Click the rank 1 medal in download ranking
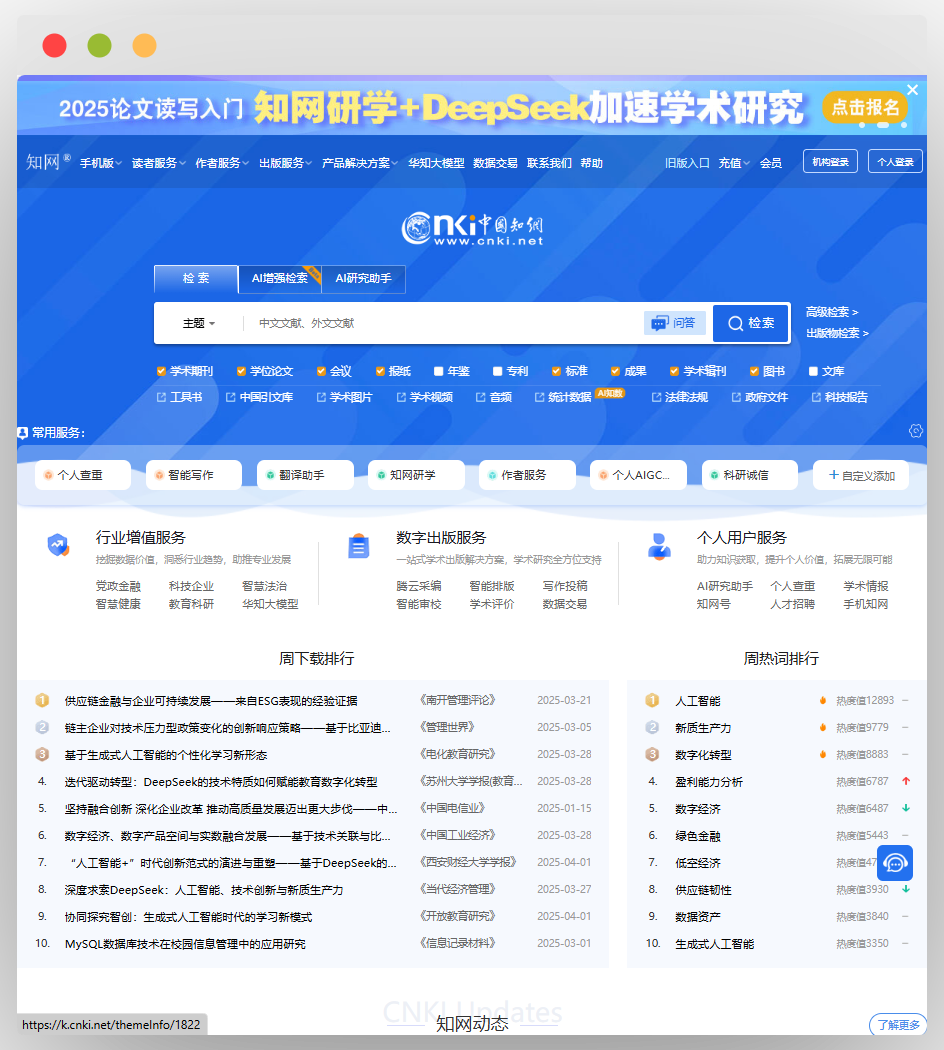 tap(42, 700)
